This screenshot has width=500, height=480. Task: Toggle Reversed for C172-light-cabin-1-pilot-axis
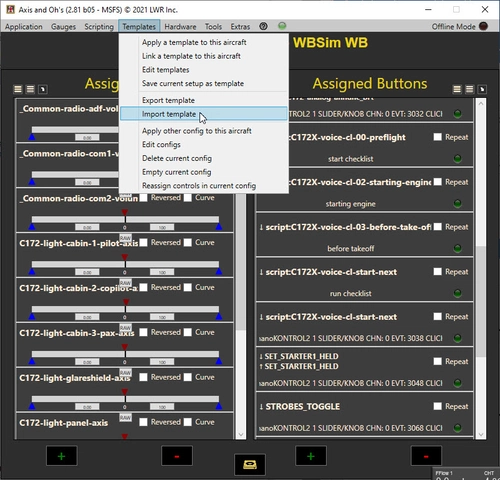143,243
